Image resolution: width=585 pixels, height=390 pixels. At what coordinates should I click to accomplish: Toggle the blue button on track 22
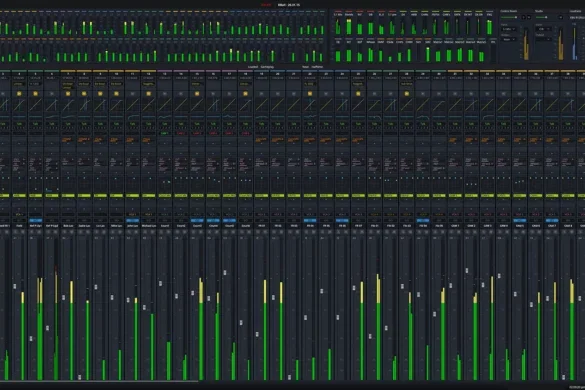[x=310, y=221]
